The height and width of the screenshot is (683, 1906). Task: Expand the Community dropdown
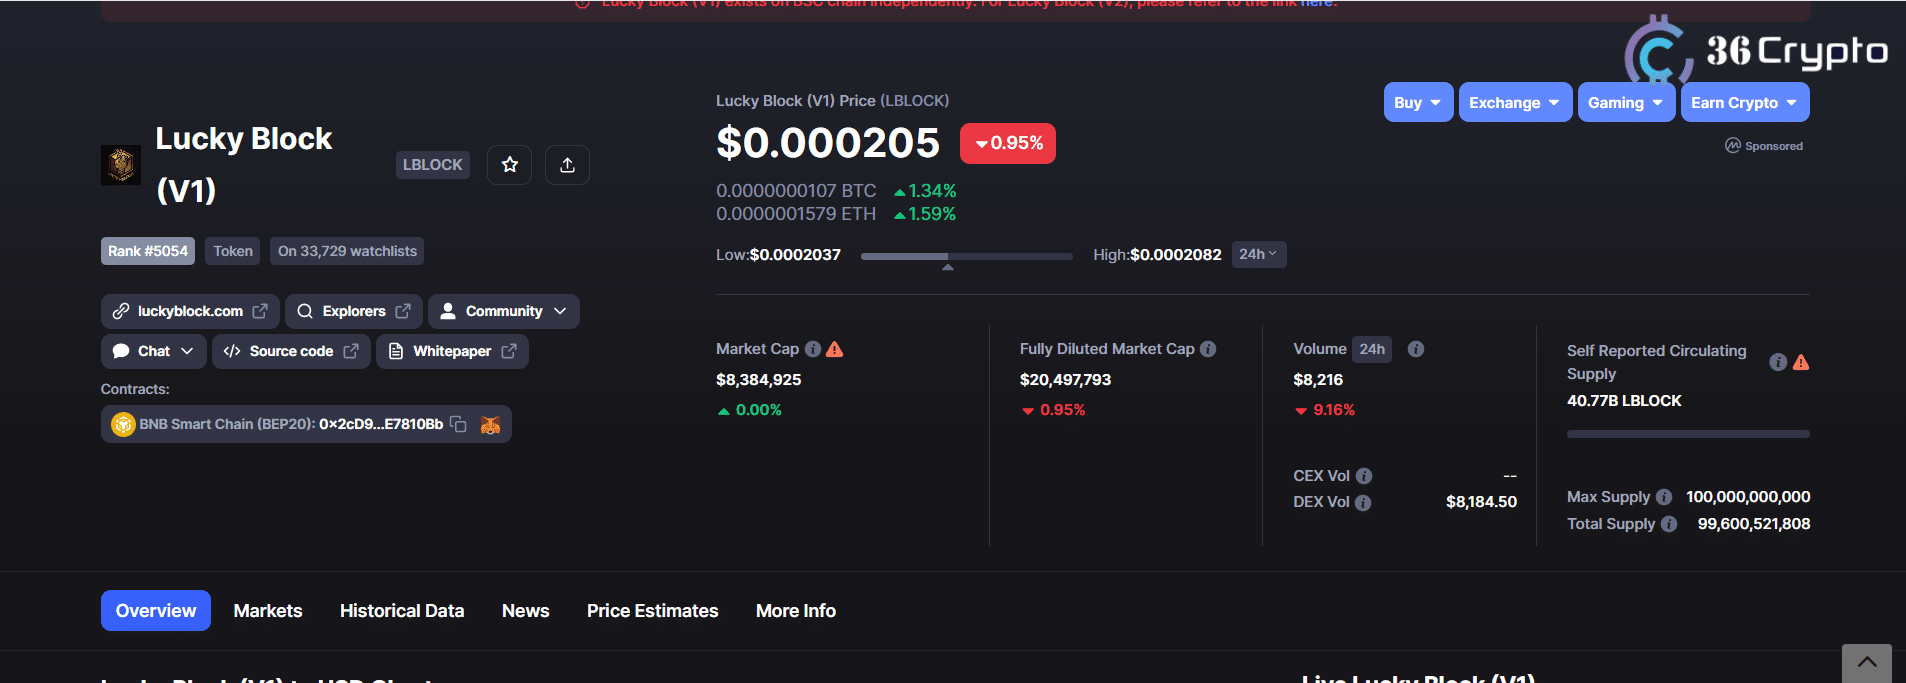(504, 311)
